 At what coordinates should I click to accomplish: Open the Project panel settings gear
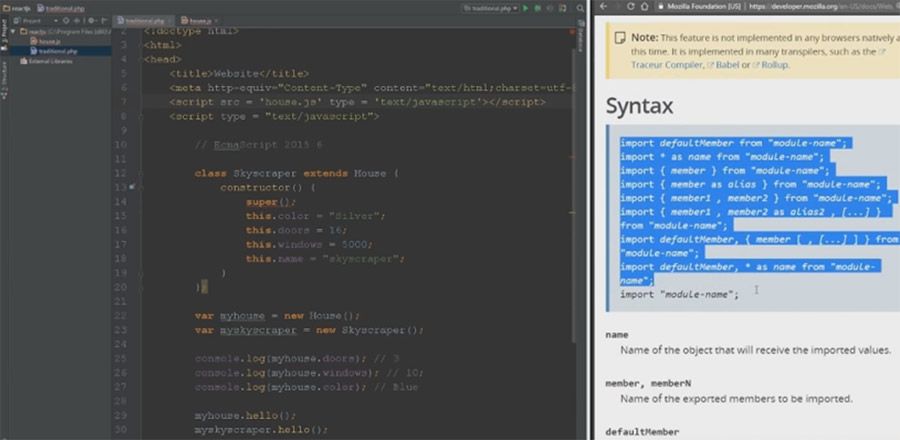pyautogui.click(x=91, y=21)
